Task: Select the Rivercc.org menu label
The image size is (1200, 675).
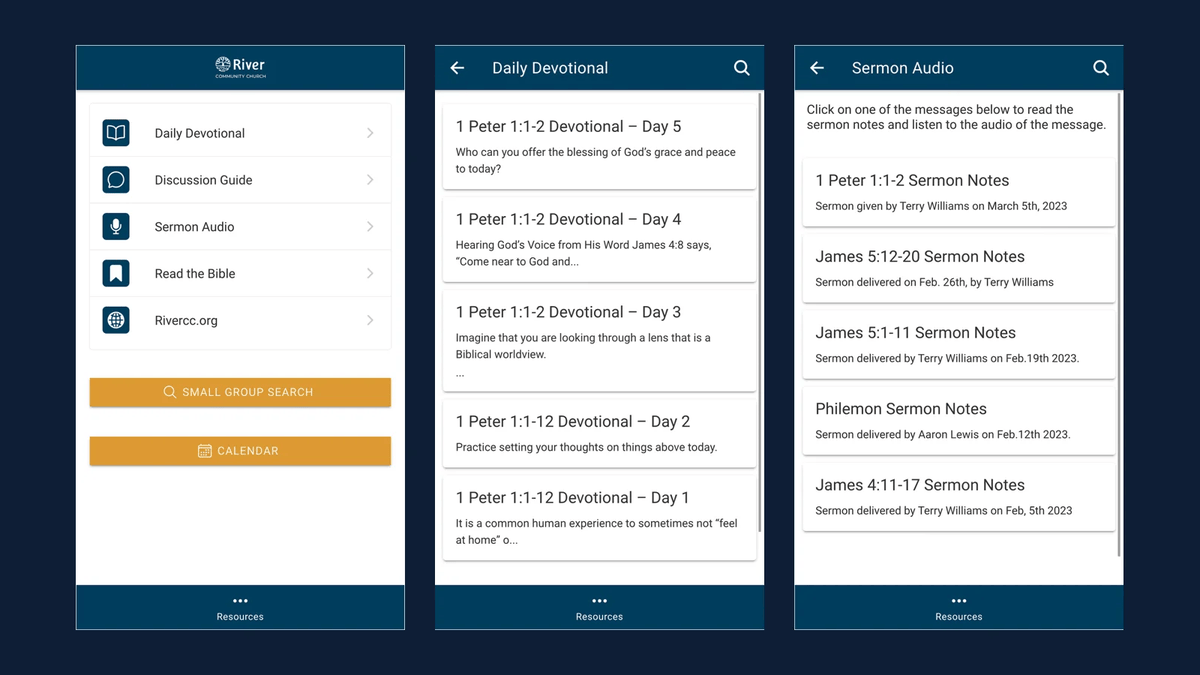Action: pyautogui.click(x=186, y=321)
